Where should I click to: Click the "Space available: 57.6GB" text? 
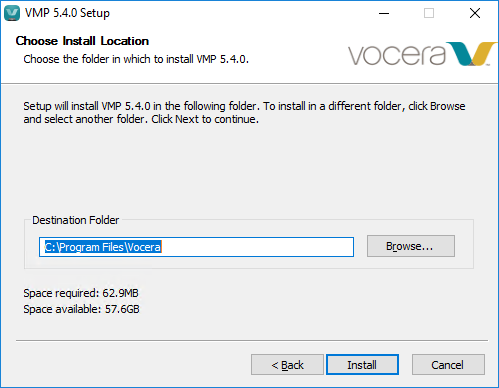click(81, 309)
